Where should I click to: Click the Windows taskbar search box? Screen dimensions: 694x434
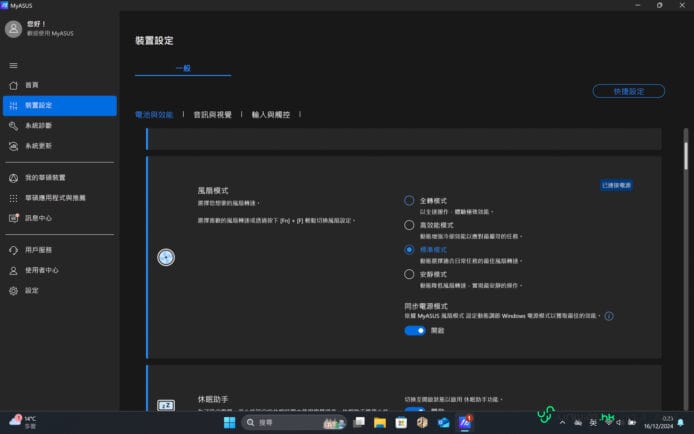coord(285,423)
